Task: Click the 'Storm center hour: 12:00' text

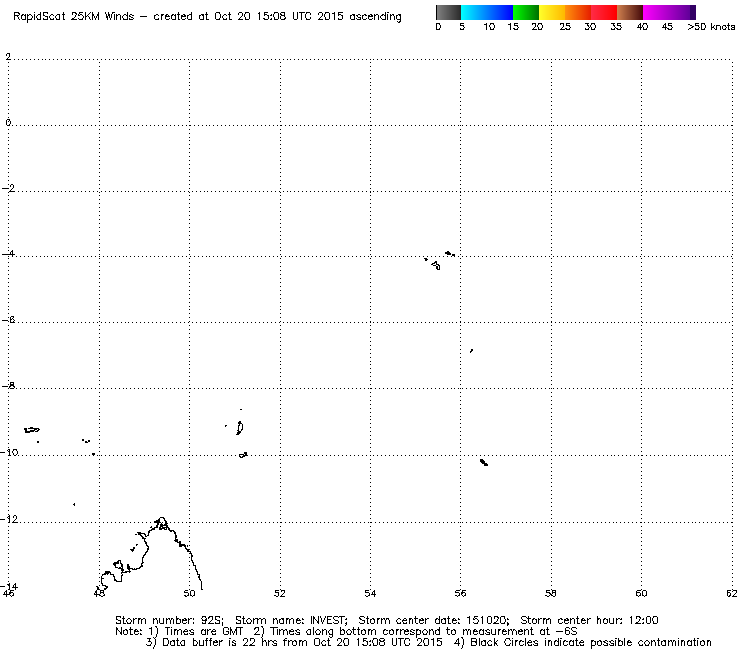Action: click(x=589, y=620)
